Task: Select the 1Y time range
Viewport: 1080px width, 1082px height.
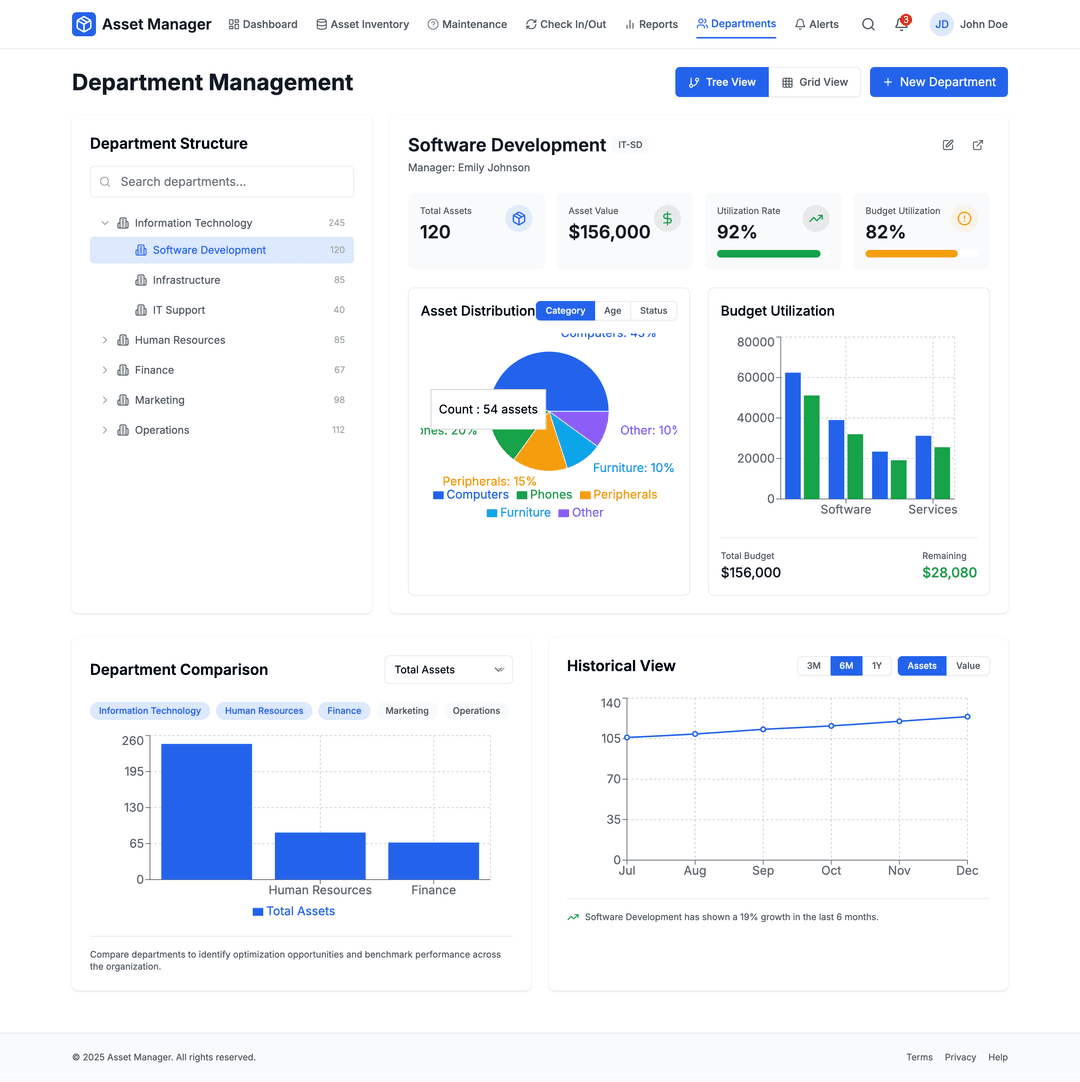Action: tap(877, 665)
